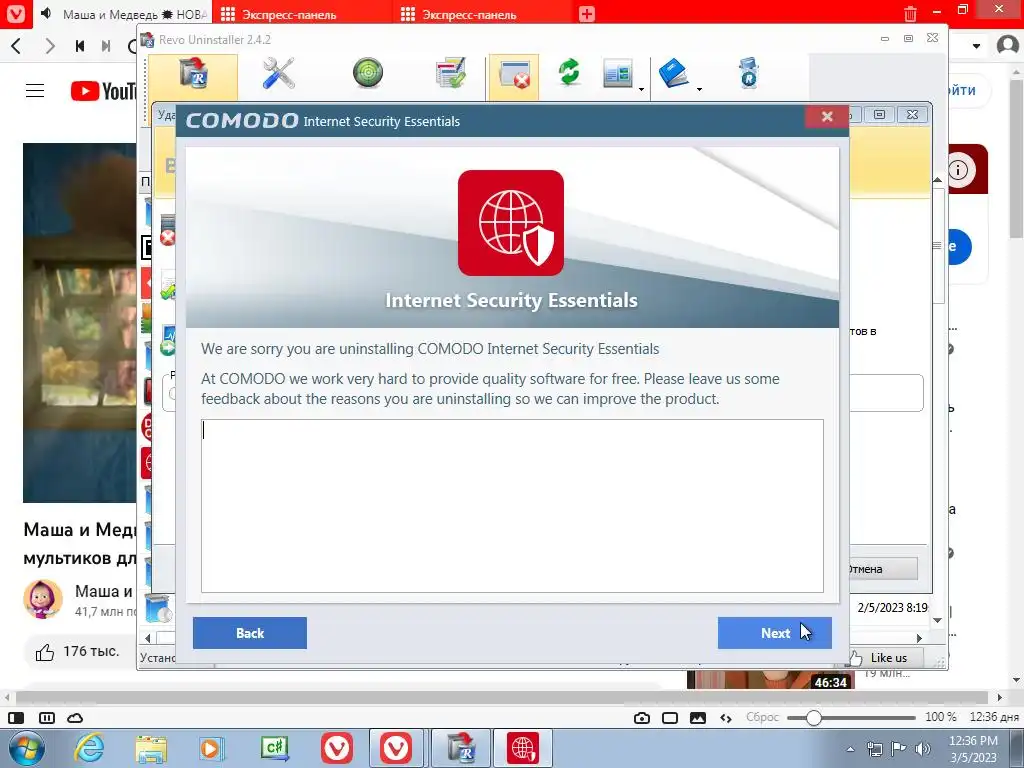Screen dimensions: 1024x768
Task: Like the YouTube video with 176 тыс.
Action: (x=77, y=652)
